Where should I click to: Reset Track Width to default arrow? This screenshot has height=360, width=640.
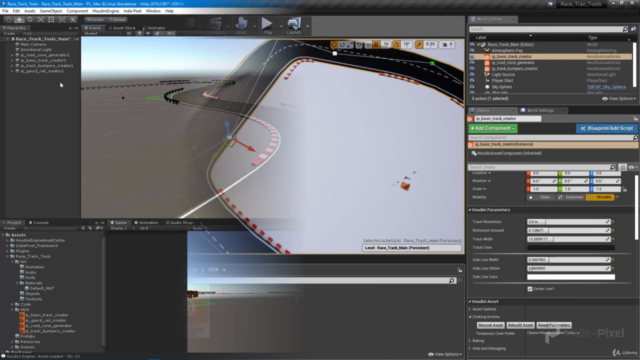point(613,239)
